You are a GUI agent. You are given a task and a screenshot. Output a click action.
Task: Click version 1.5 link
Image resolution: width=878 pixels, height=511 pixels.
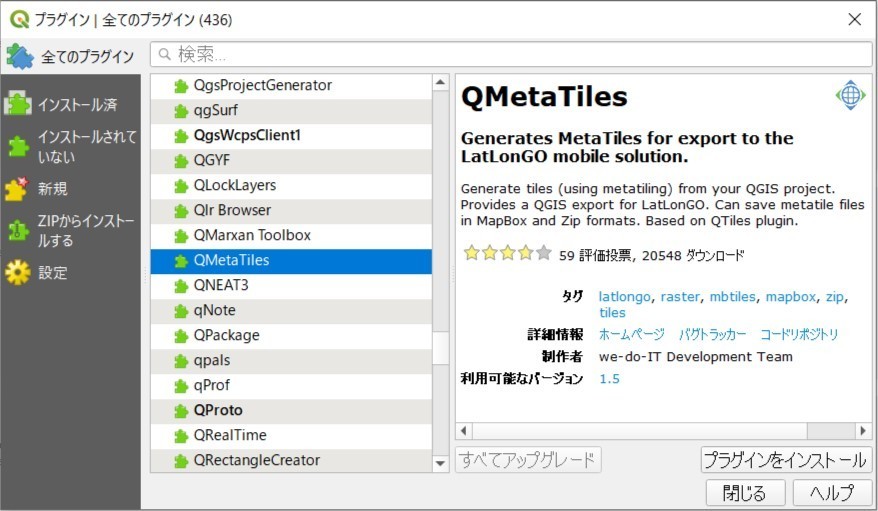(x=609, y=379)
